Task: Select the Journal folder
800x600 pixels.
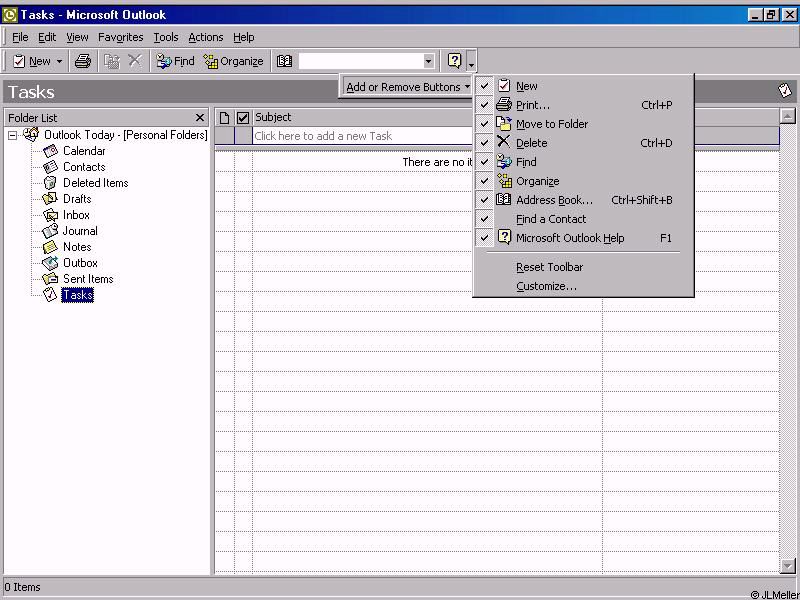Action: pyautogui.click(x=80, y=231)
